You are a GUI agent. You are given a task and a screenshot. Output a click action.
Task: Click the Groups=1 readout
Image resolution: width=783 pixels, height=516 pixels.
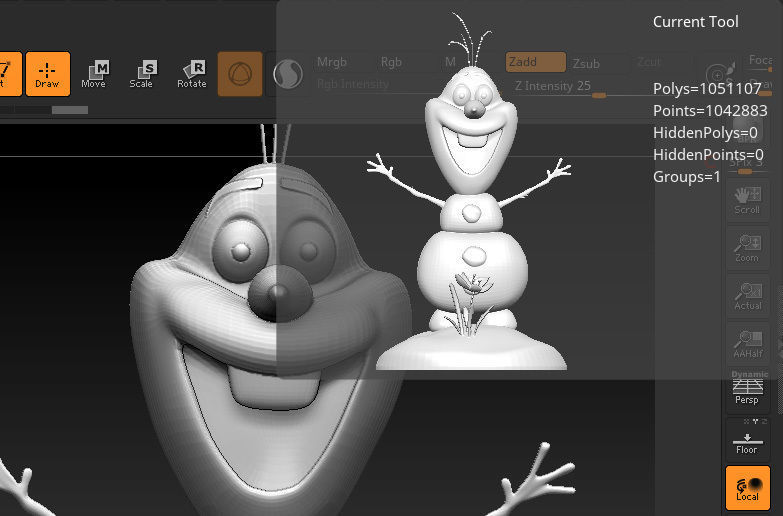click(x=687, y=176)
